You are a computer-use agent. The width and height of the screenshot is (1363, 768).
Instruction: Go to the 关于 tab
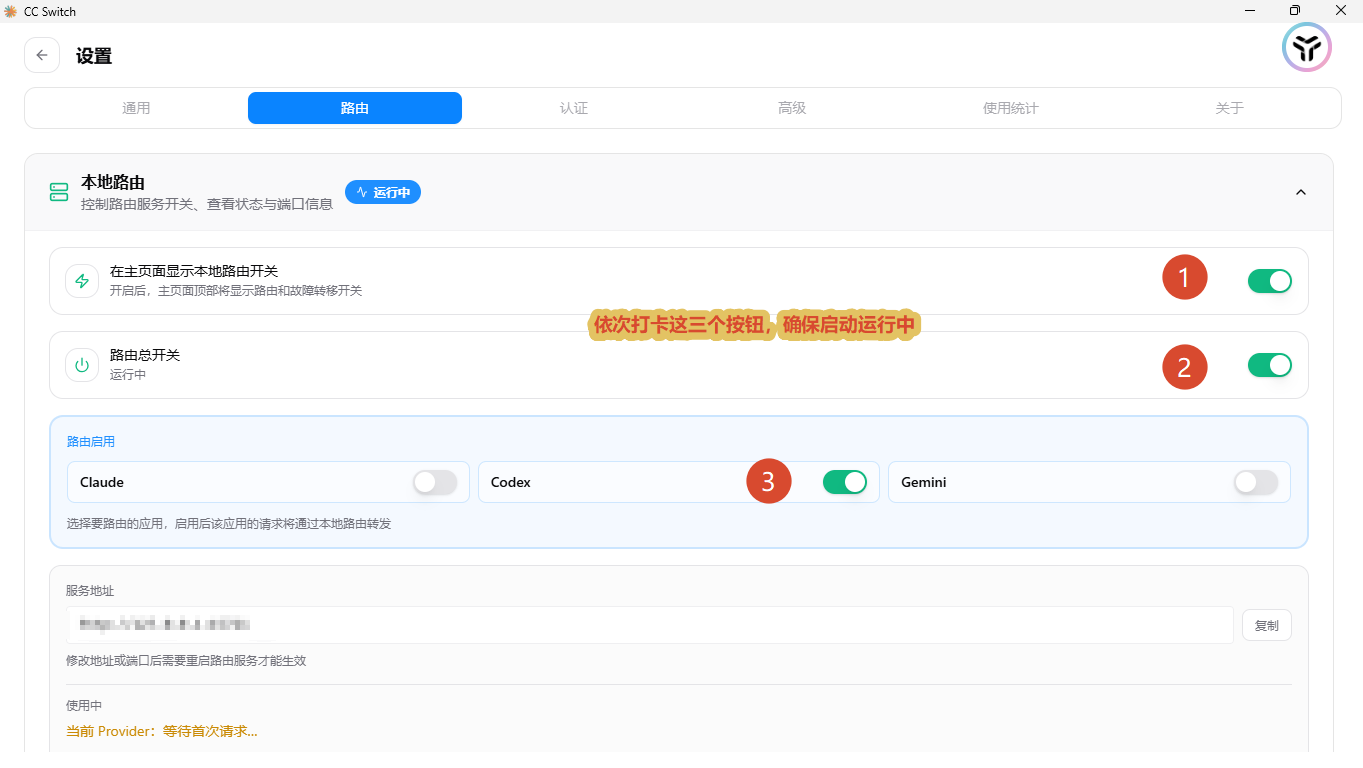pyautogui.click(x=1229, y=108)
